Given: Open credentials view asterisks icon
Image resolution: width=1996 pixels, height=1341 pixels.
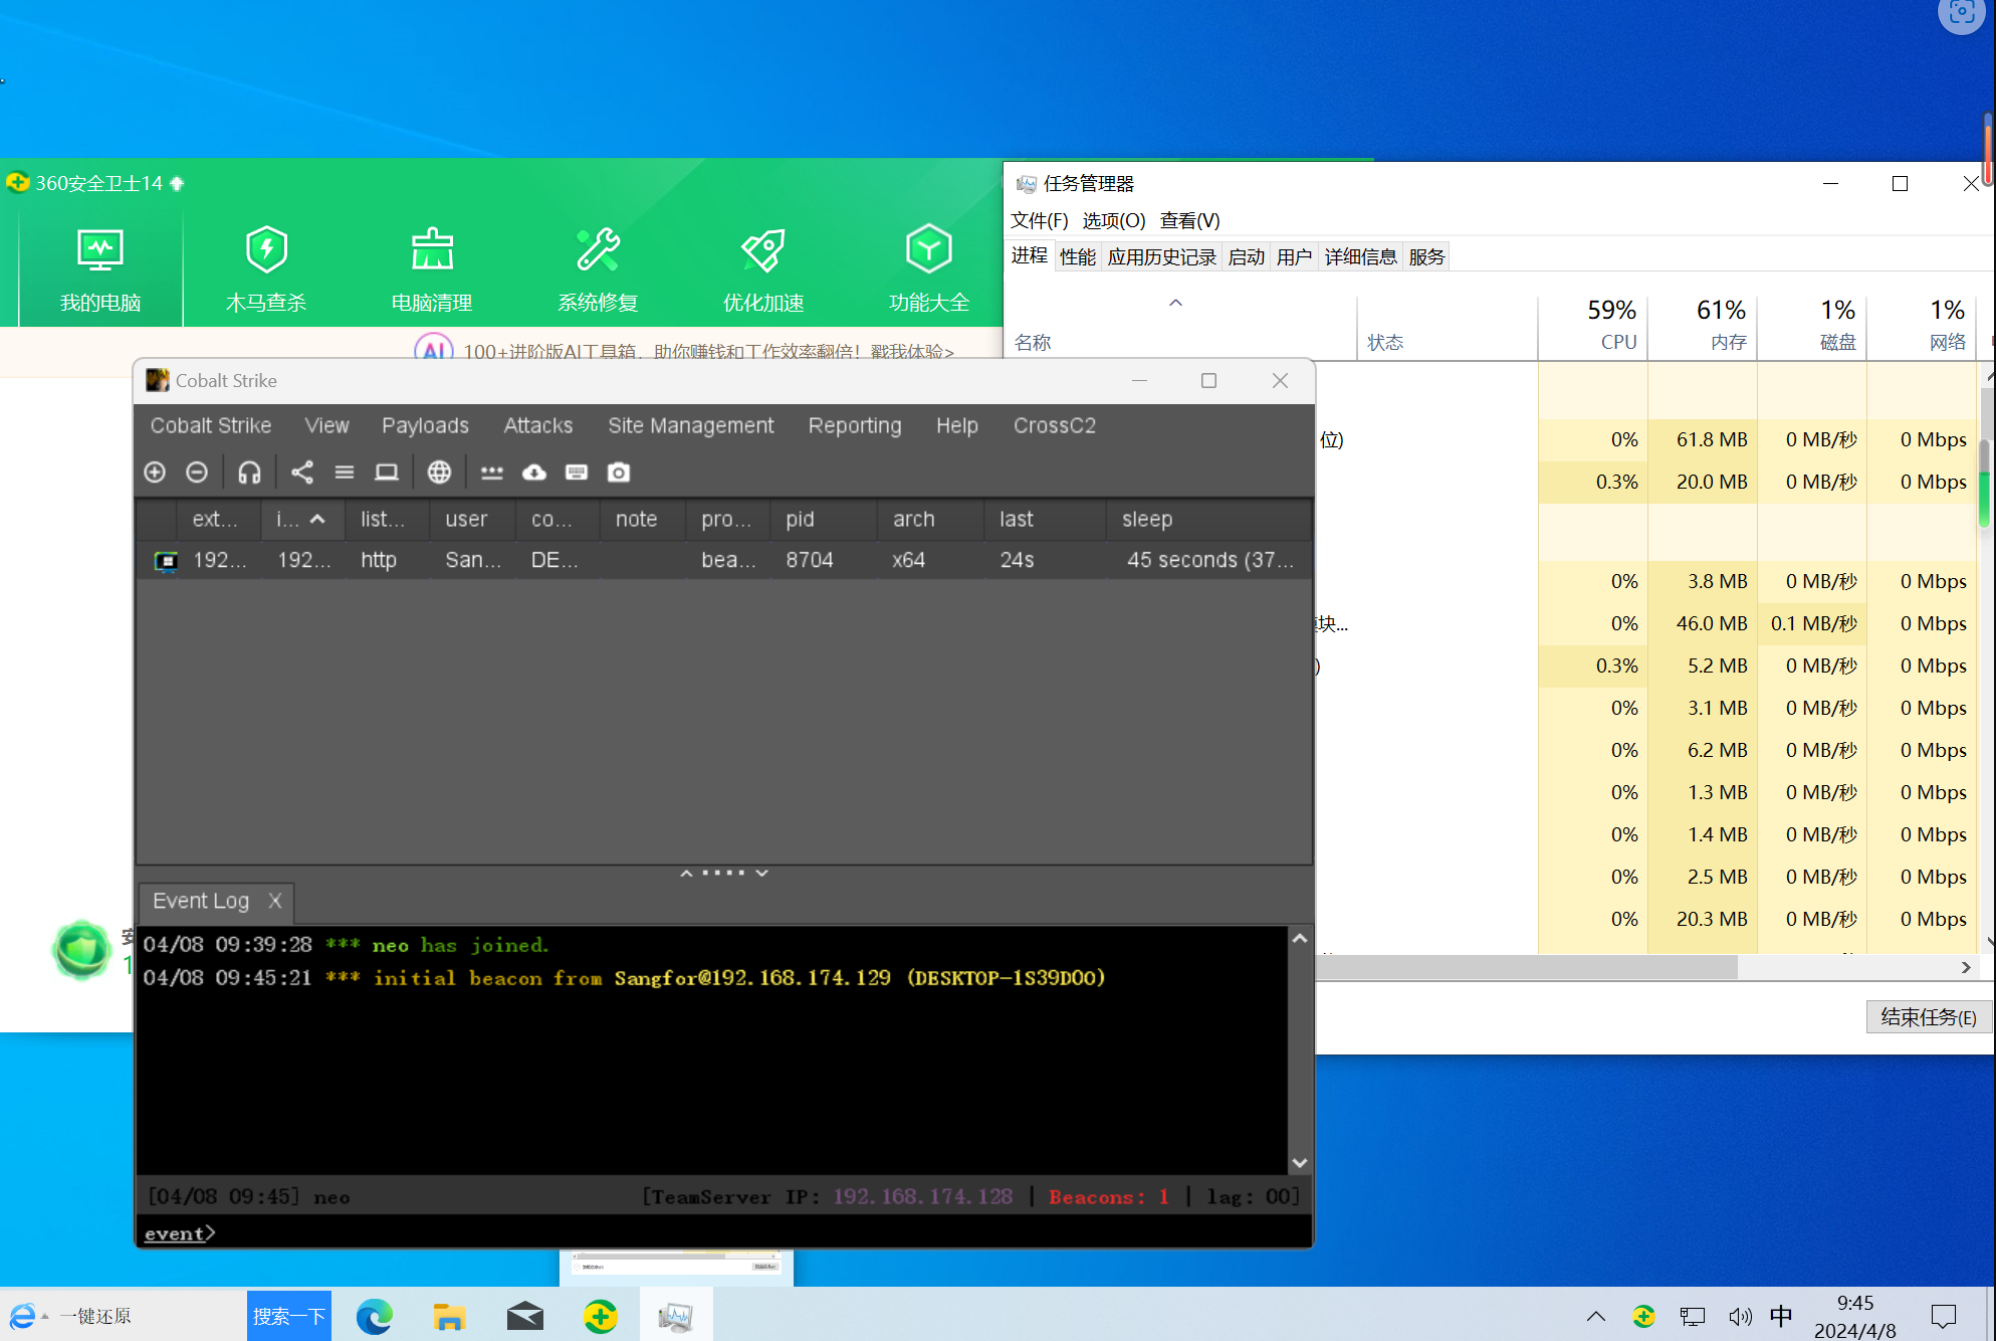Looking at the screenshot, I should 492,472.
